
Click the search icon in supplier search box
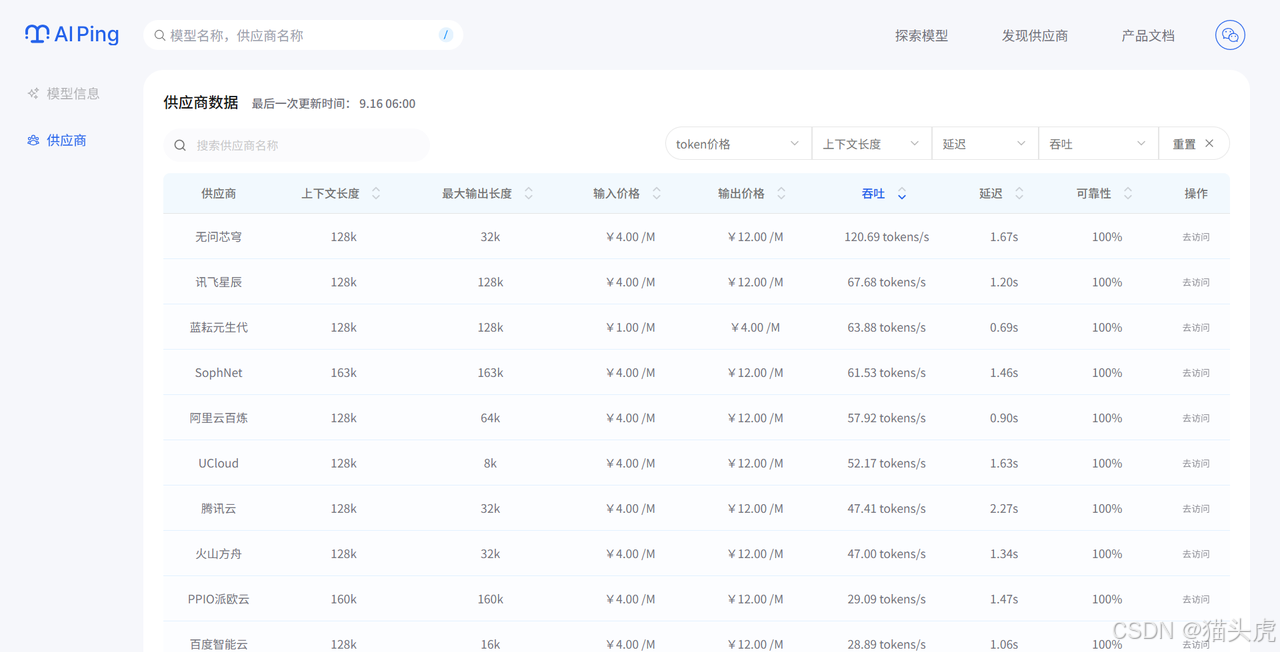180,145
